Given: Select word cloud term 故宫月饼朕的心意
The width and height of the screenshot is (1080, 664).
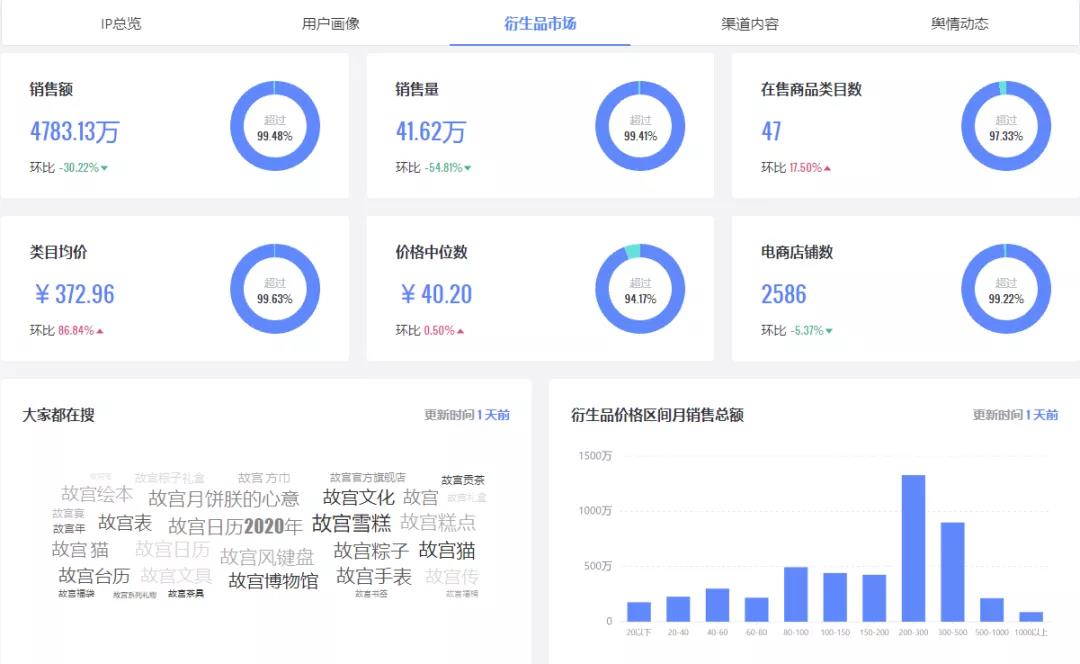Looking at the screenshot, I should pos(224,498).
